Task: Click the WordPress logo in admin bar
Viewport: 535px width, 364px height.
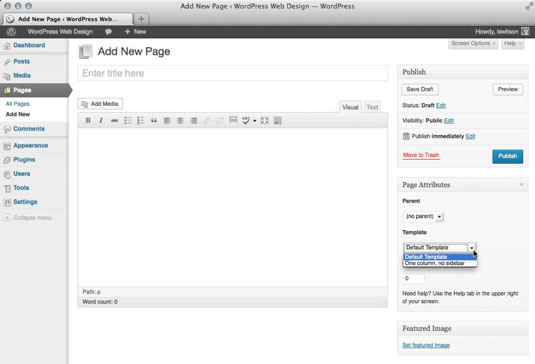Action: click(11, 32)
